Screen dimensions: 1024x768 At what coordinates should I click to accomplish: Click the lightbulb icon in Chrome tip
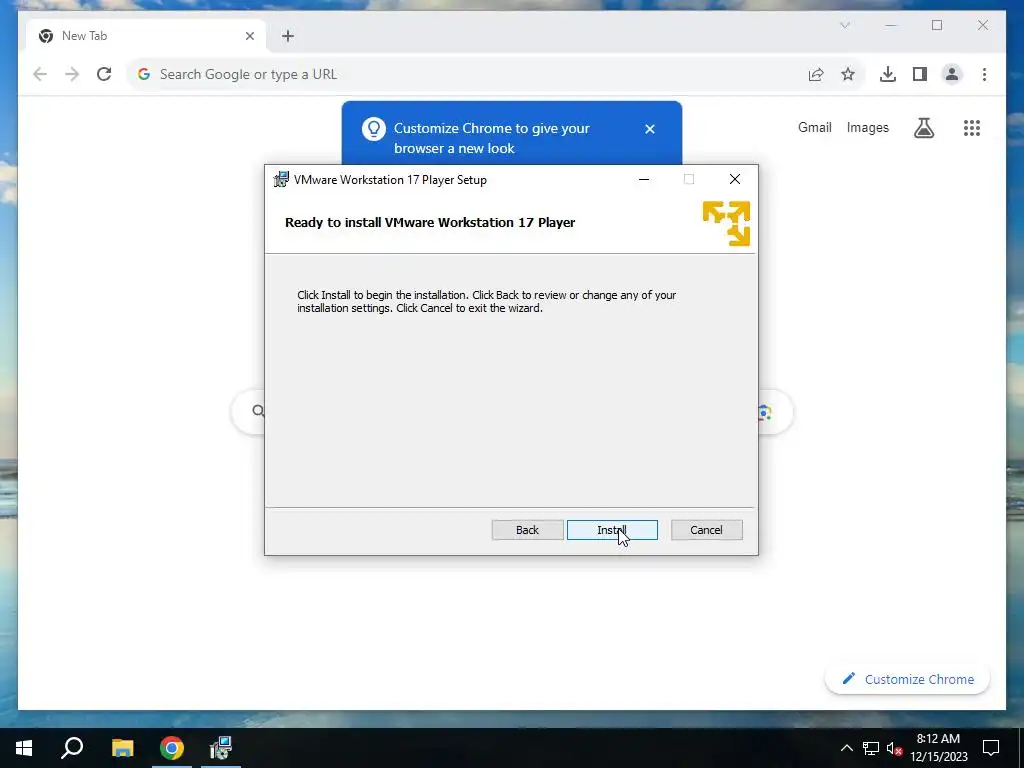click(374, 129)
